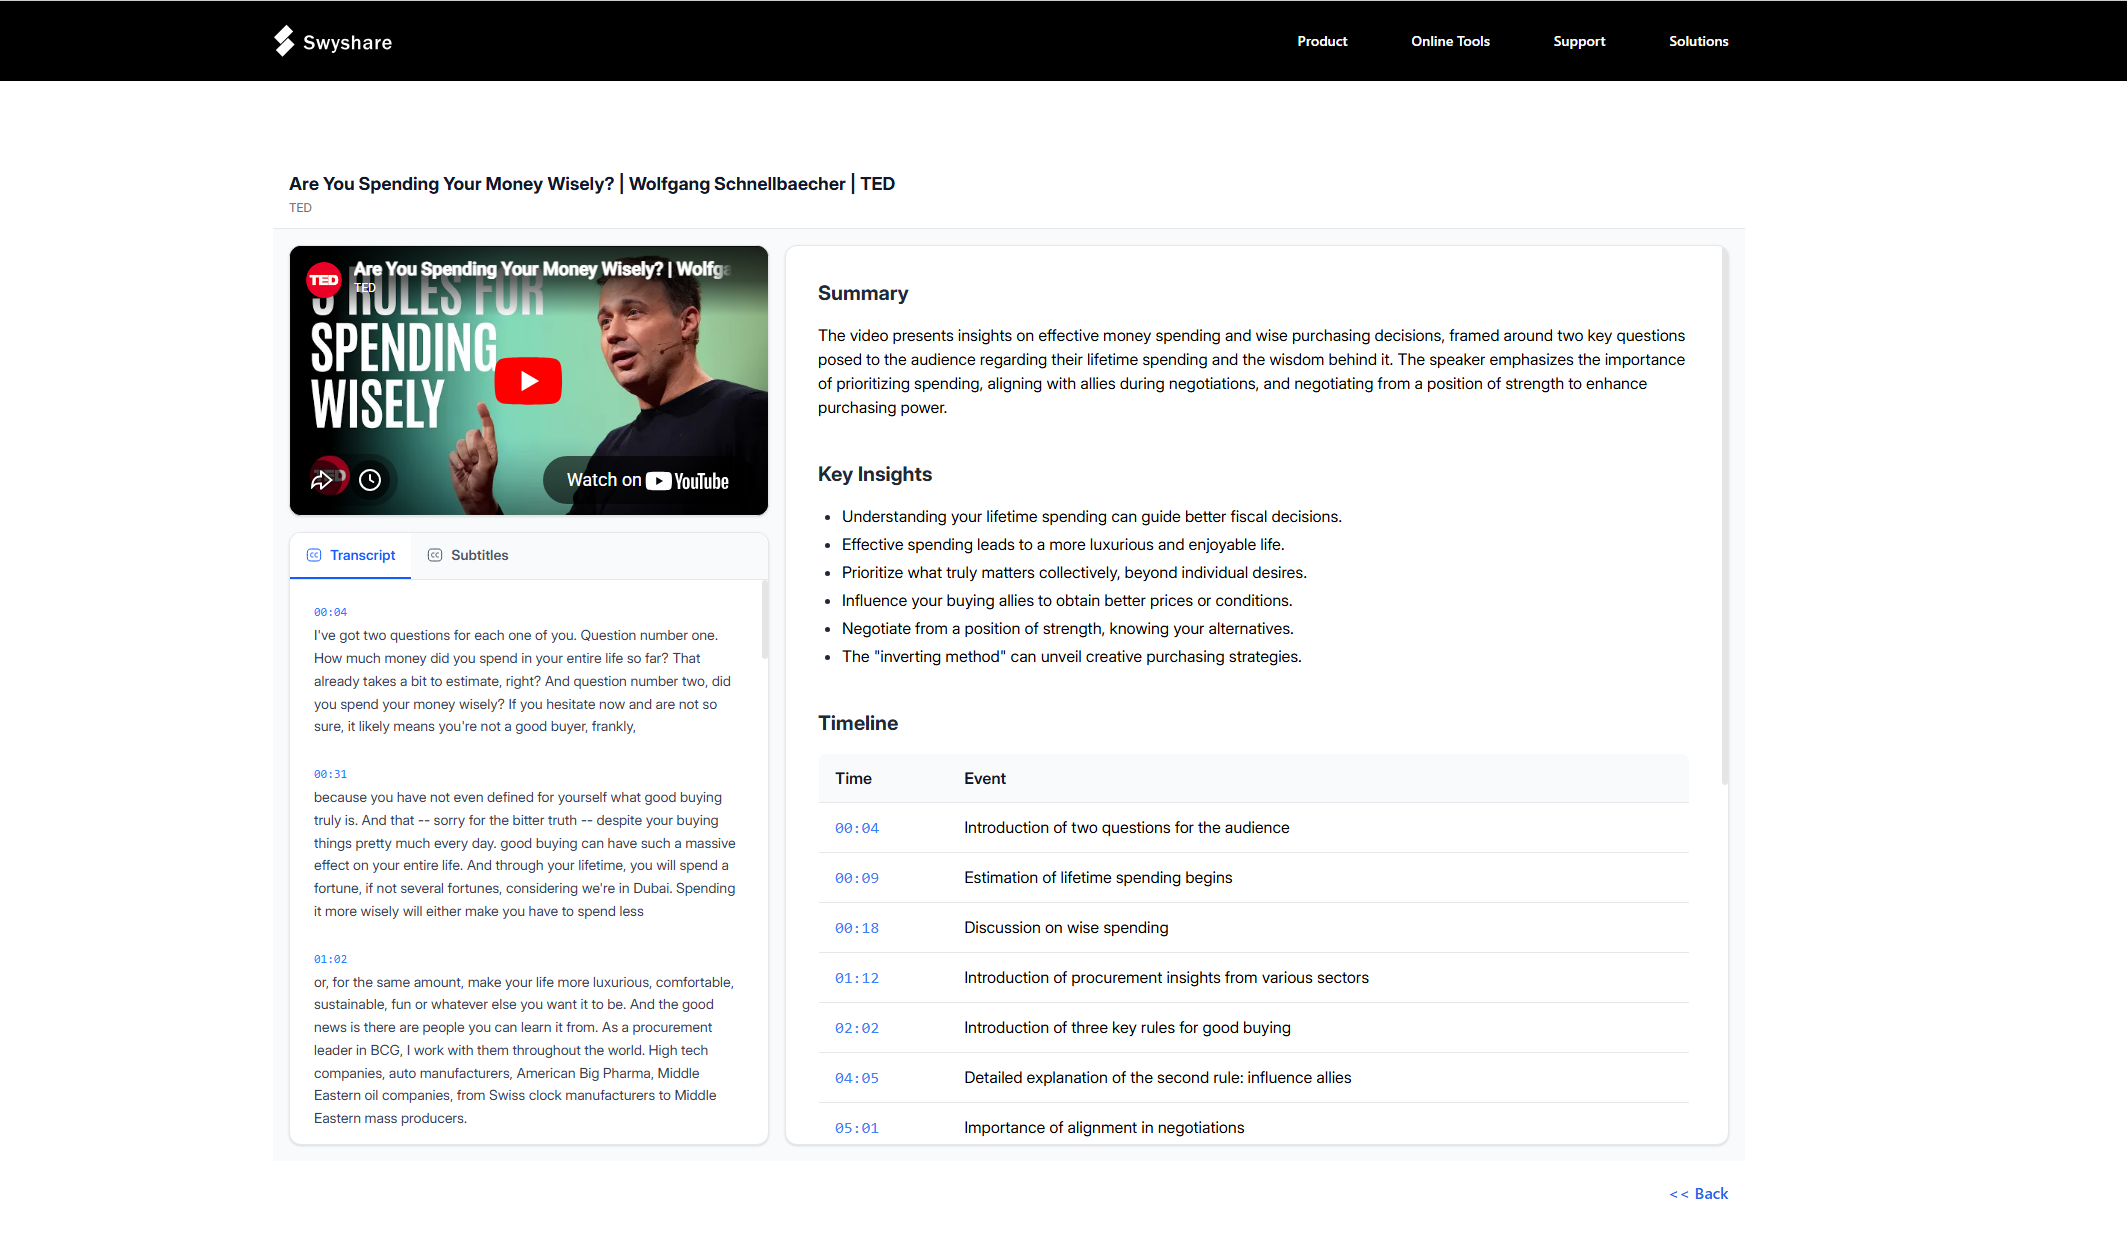Click the 02:02 timeline timestamp
This screenshot has height=1243, width=2127.
pos(856,1027)
